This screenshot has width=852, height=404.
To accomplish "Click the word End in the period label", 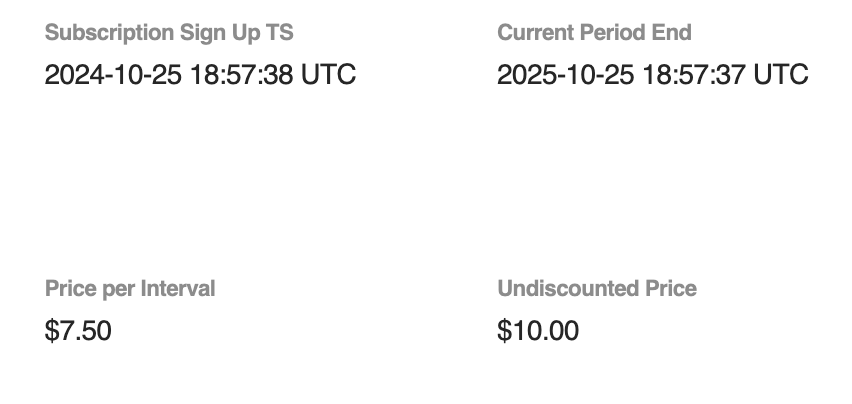I will (x=672, y=32).
